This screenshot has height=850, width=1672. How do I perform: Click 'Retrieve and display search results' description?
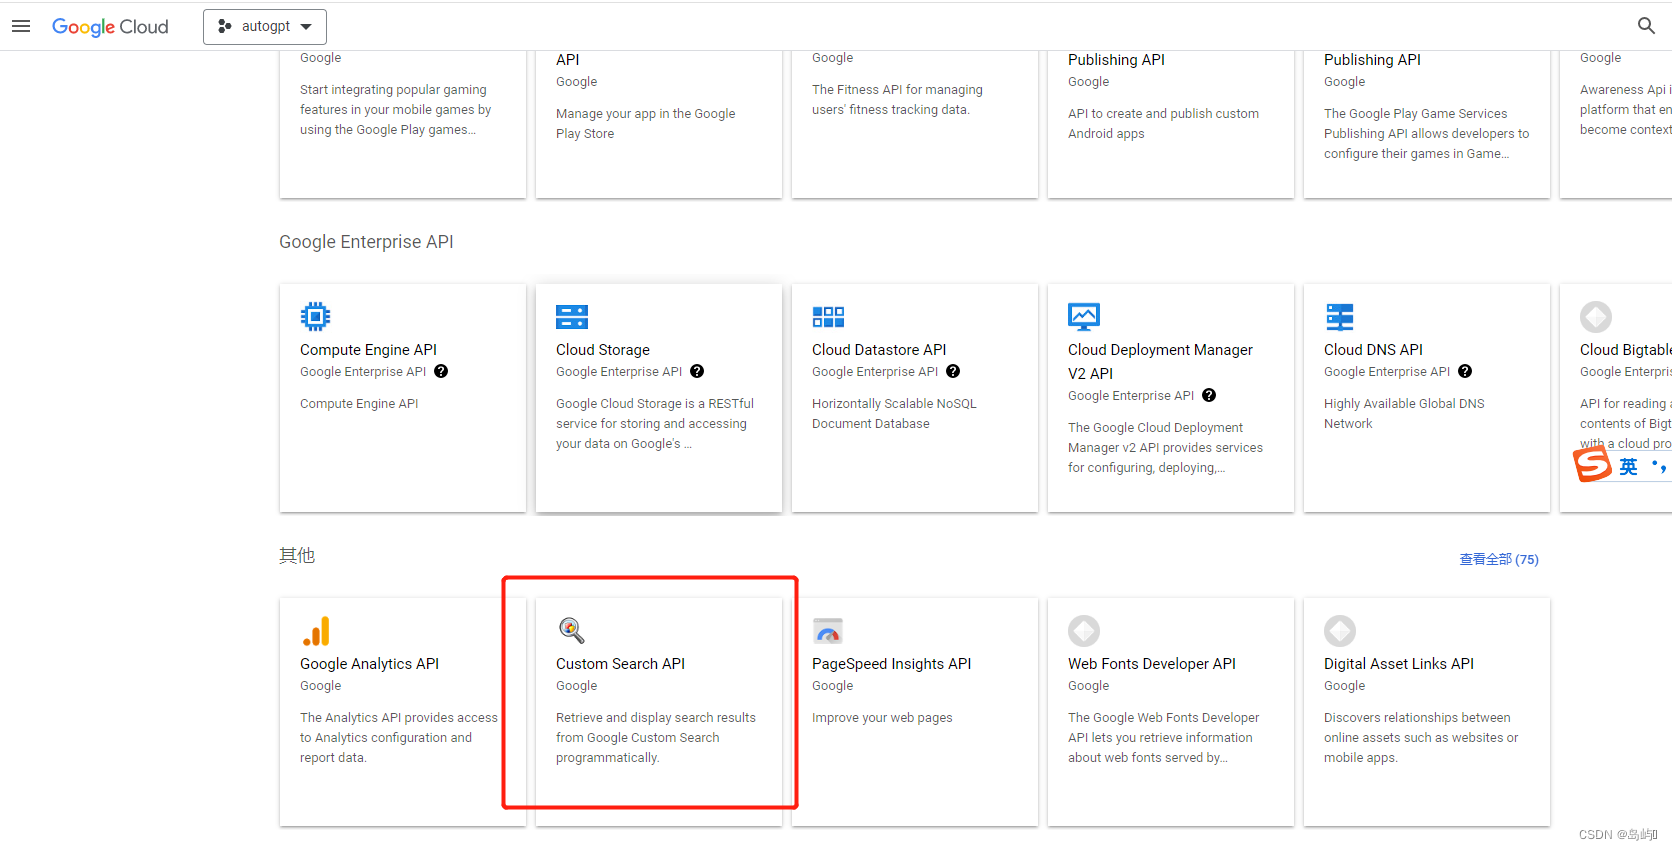(x=656, y=738)
